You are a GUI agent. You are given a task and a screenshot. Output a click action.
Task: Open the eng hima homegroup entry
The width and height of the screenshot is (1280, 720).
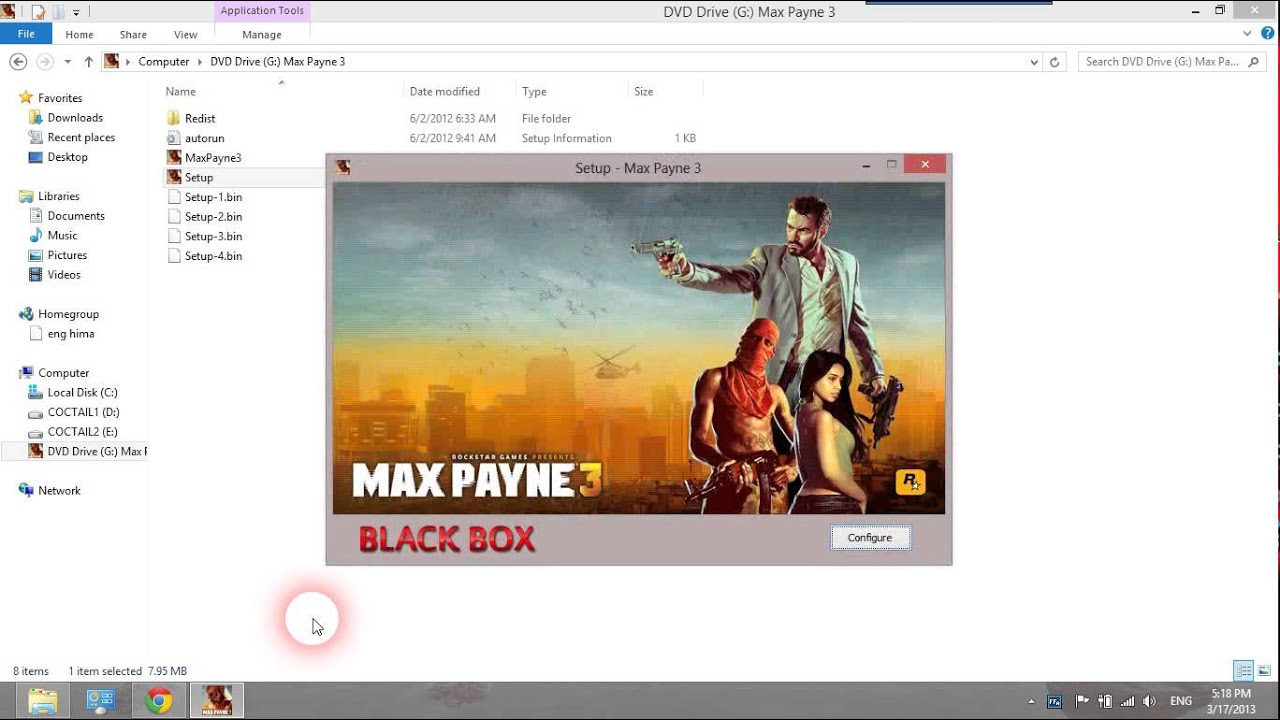(x=70, y=334)
